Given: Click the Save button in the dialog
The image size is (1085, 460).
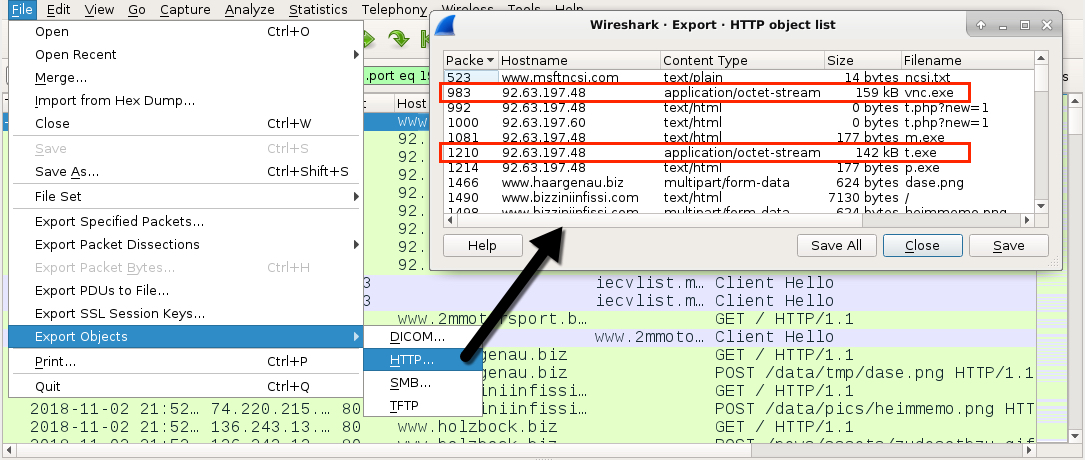Looking at the screenshot, I should pos(1008,246).
